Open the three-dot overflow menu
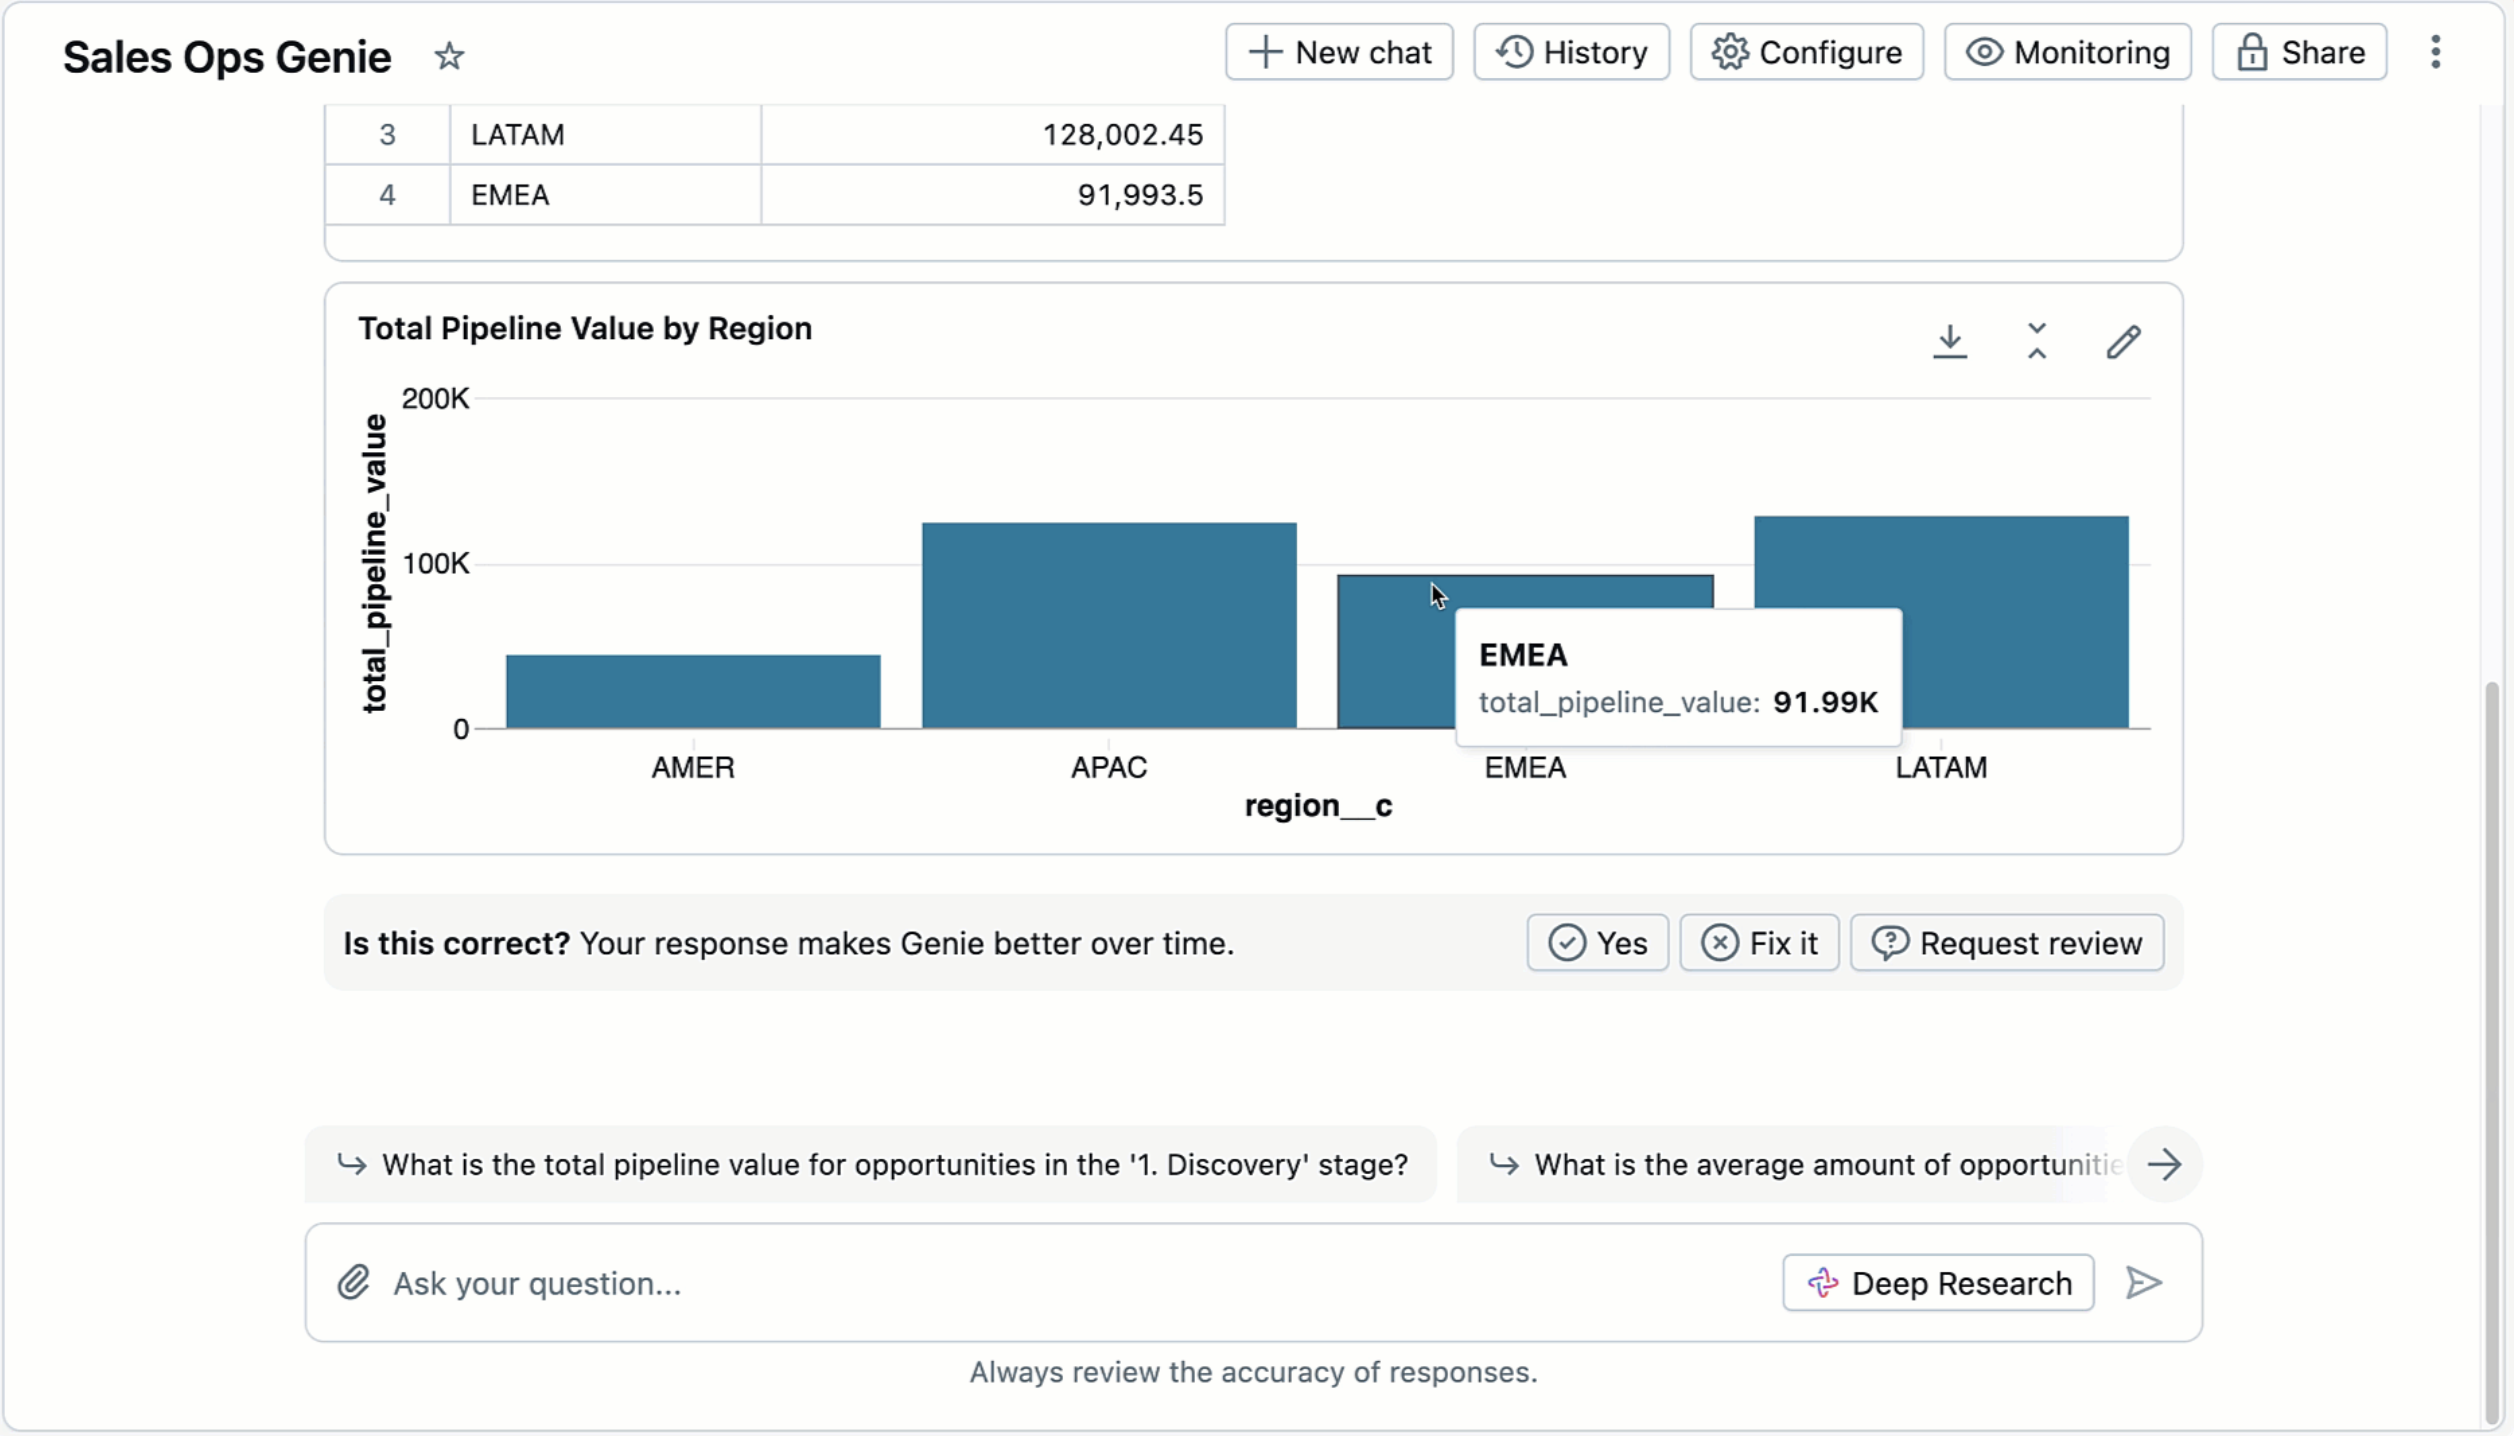 [2436, 52]
